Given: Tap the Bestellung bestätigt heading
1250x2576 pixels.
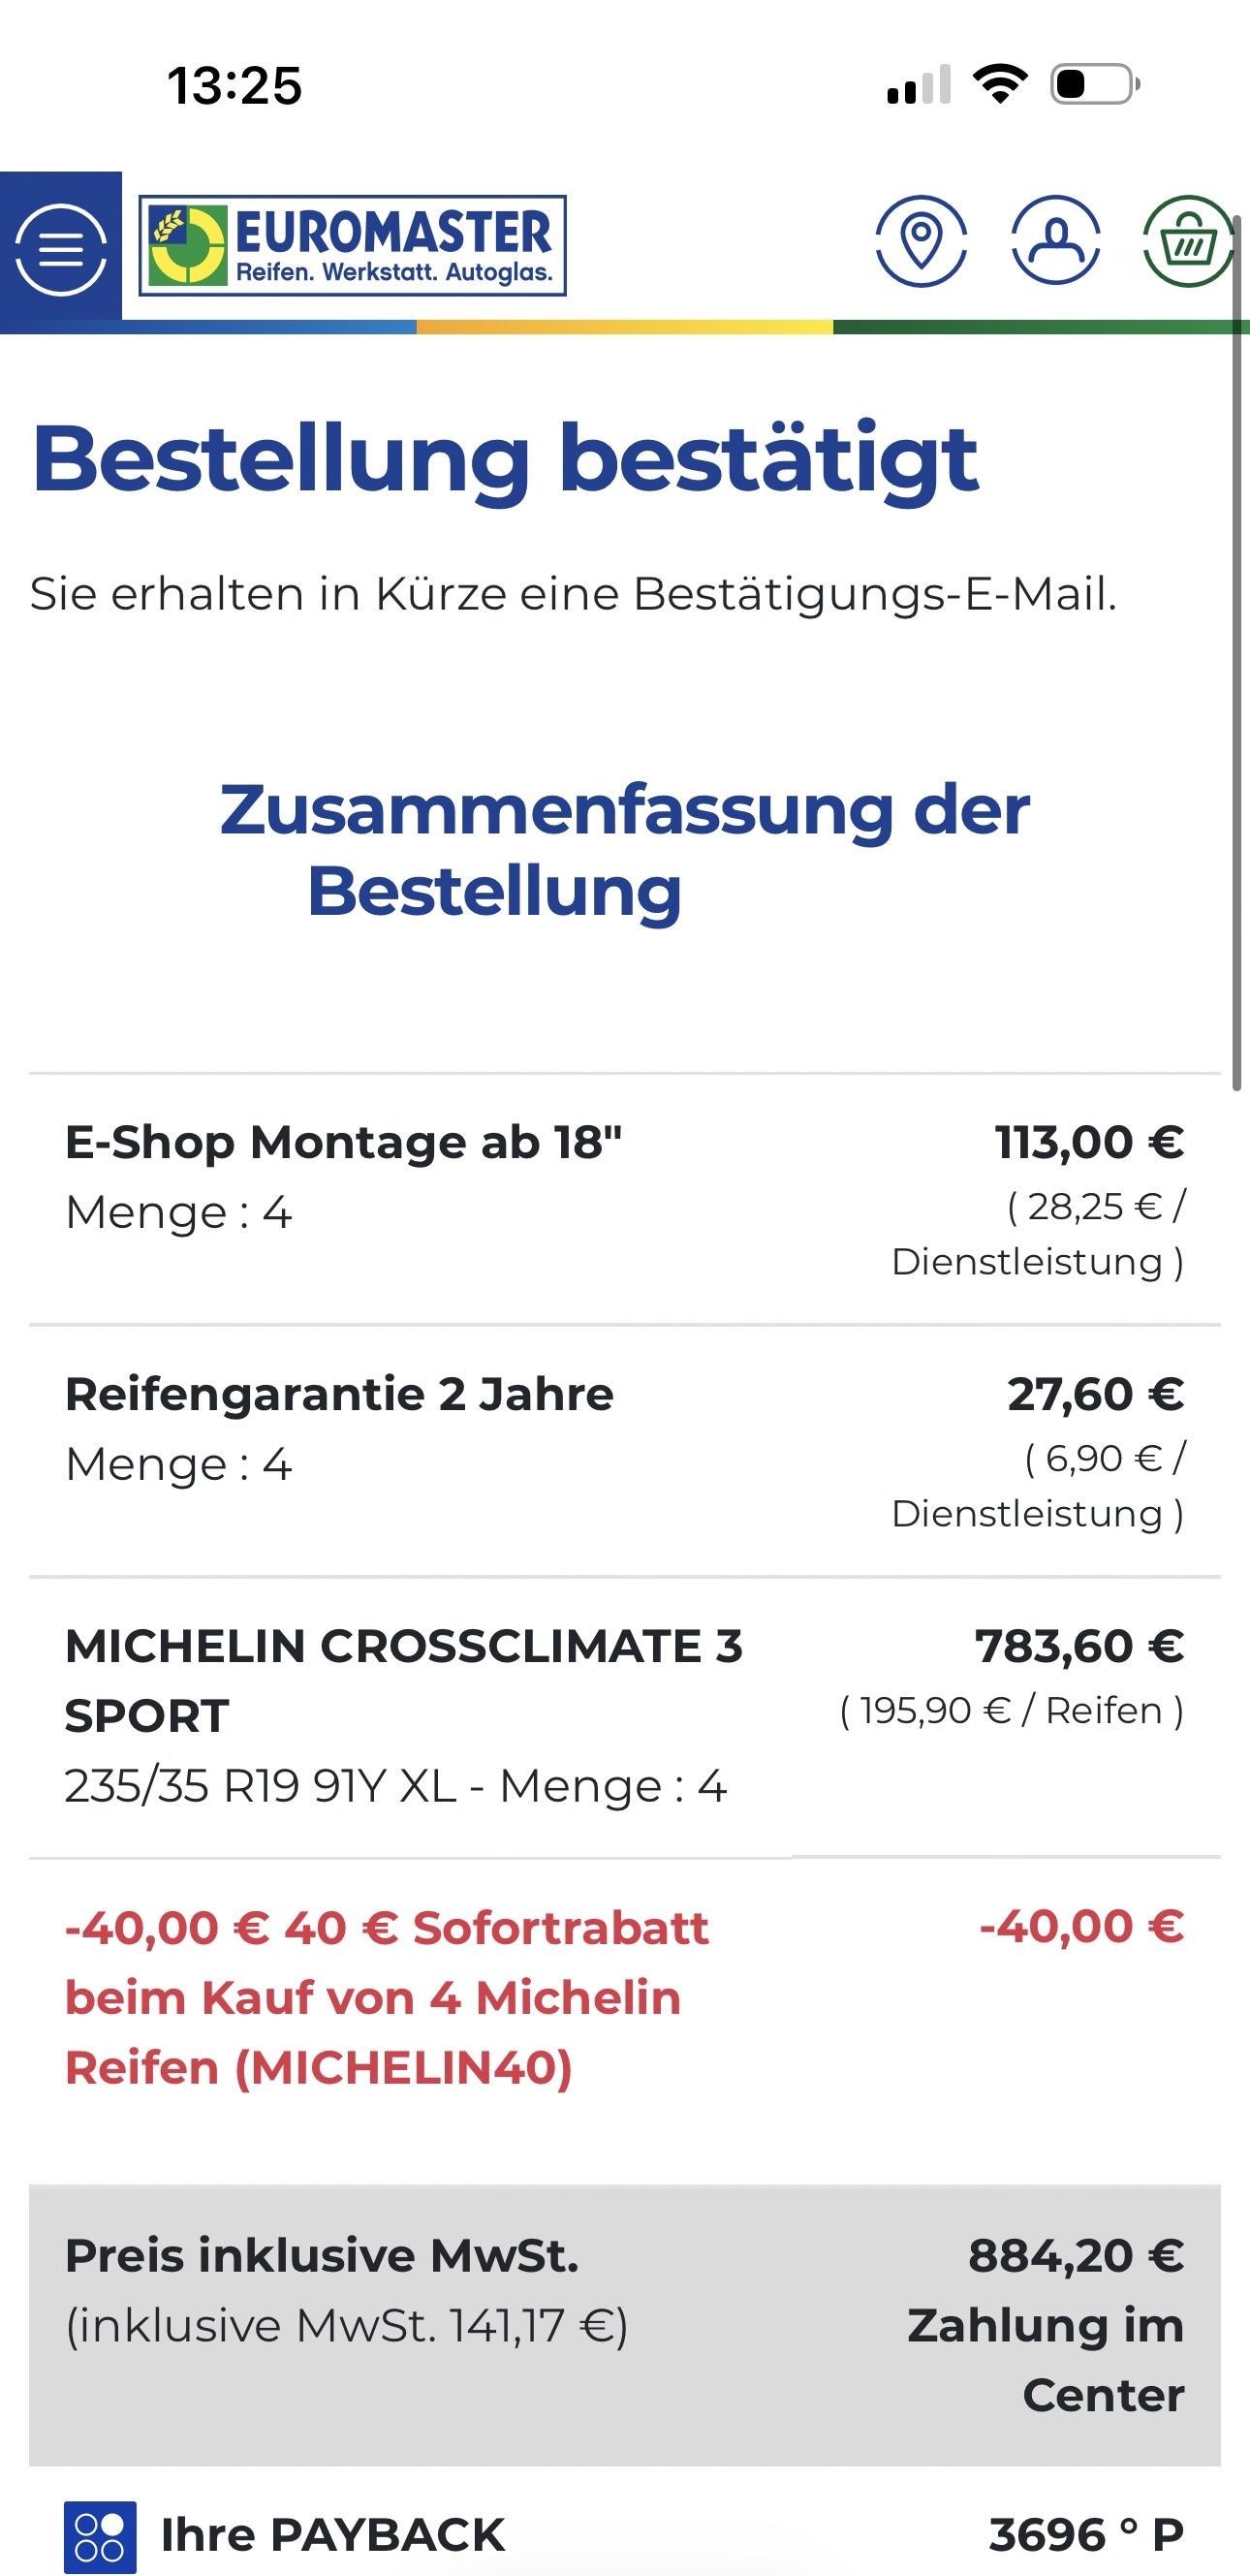Looking at the screenshot, I should point(505,460).
